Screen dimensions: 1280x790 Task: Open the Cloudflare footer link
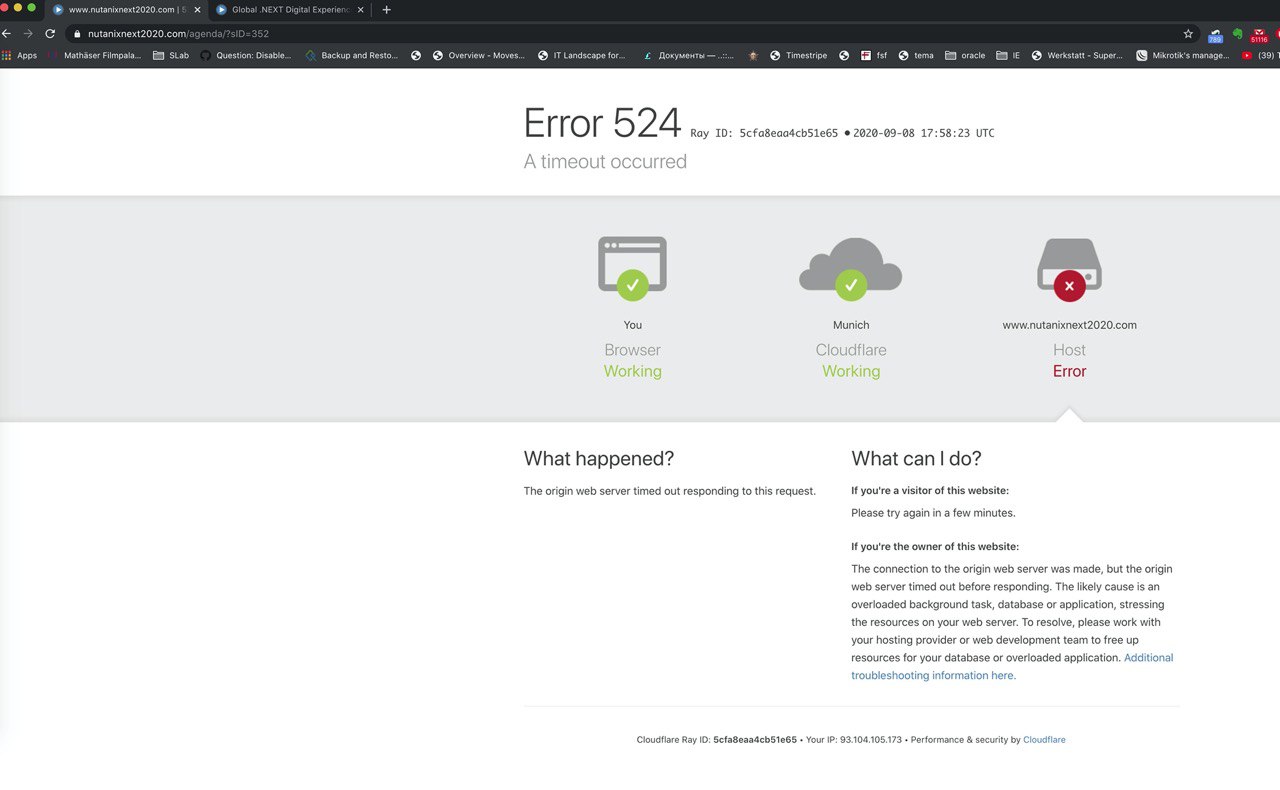[1044, 740]
